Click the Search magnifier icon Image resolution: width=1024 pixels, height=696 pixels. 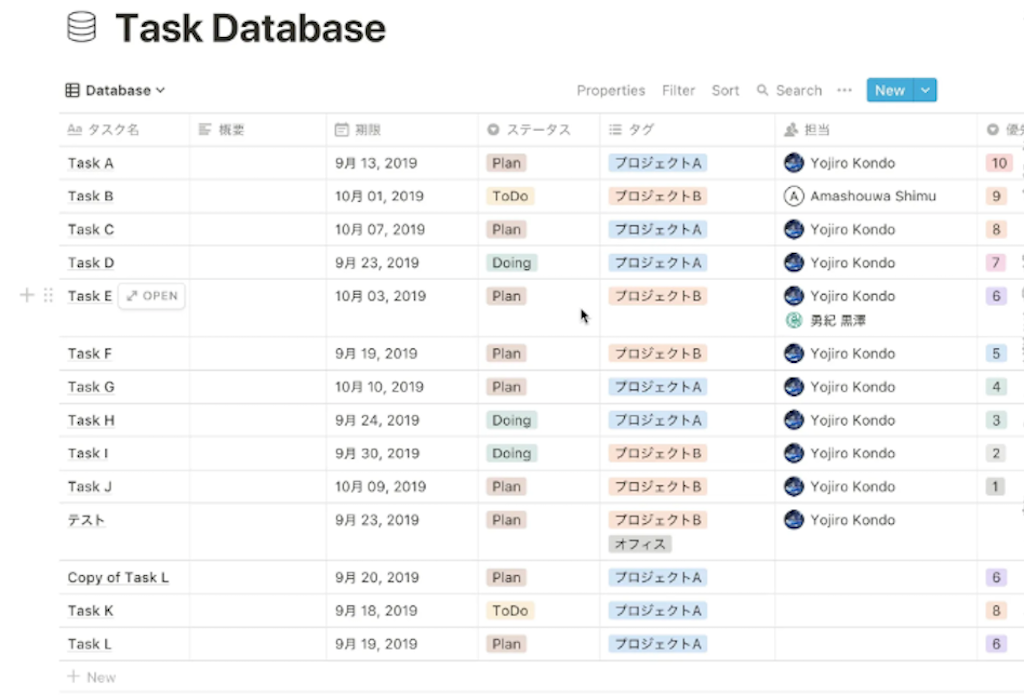(762, 90)
